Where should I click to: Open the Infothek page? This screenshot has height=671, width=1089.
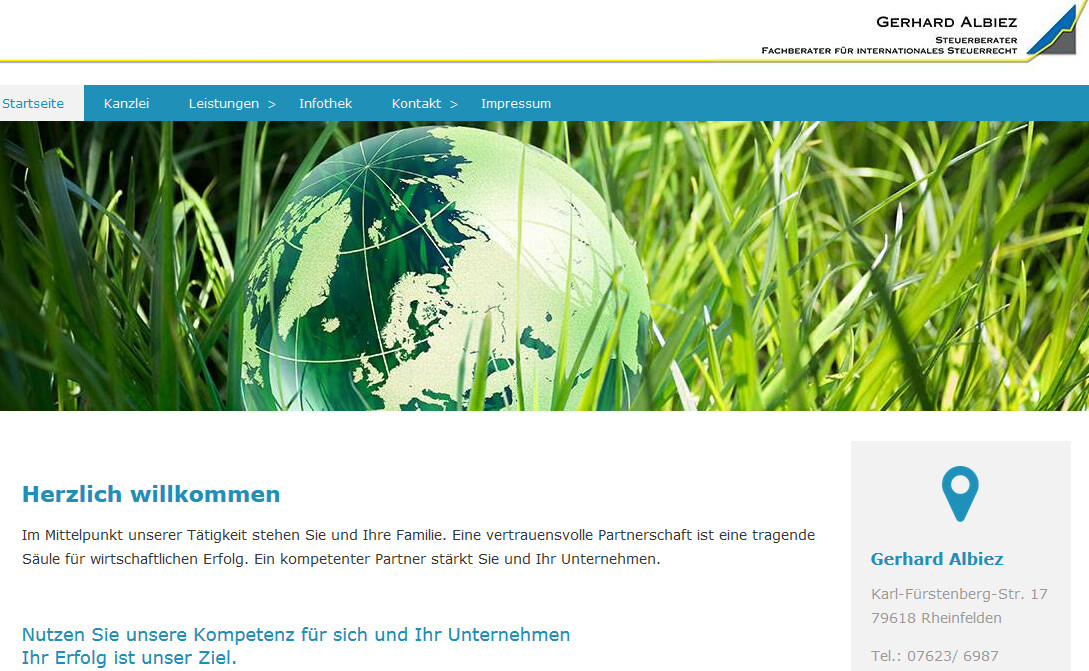tap(325, 103)
